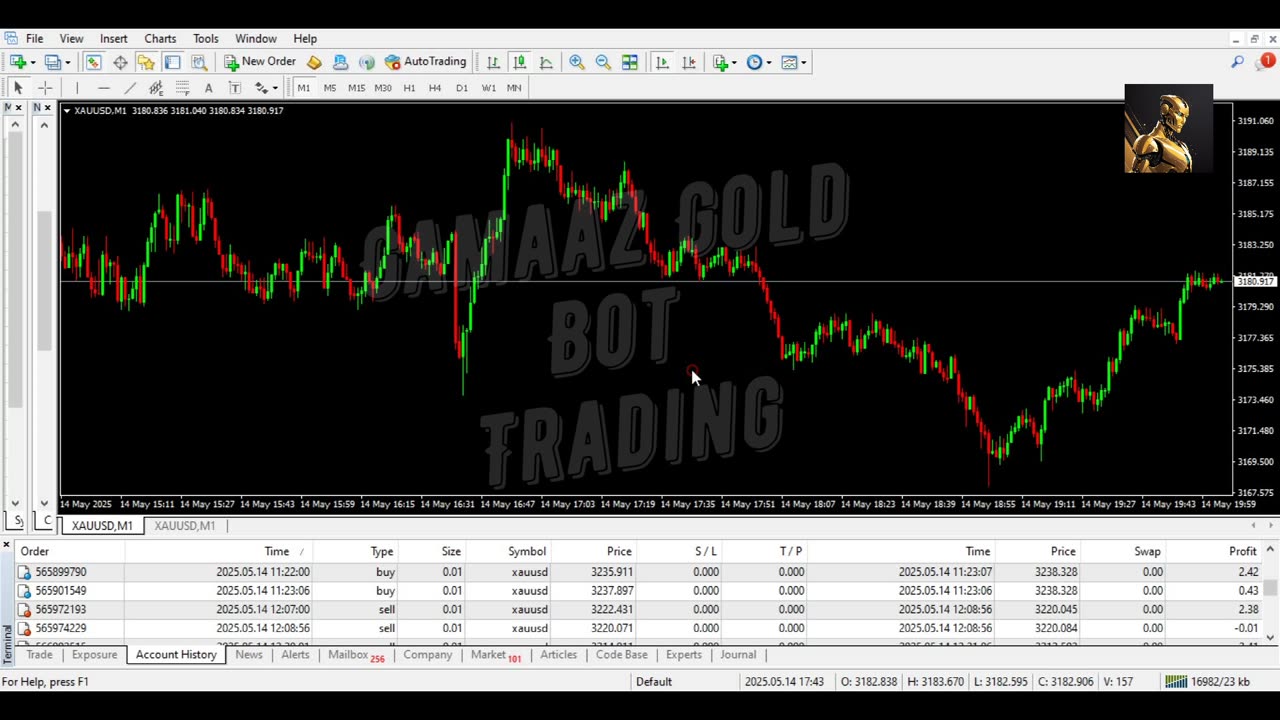The height and width of the screenshot is (720, 1280).
Task: Open the Templates dropdown
Action: pyautogui.click(x=793, y=62)
